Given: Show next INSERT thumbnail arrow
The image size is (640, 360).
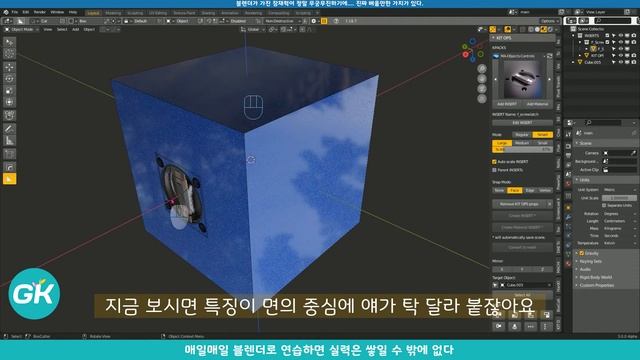Looking at the screenshot, I should coord(549,79).
